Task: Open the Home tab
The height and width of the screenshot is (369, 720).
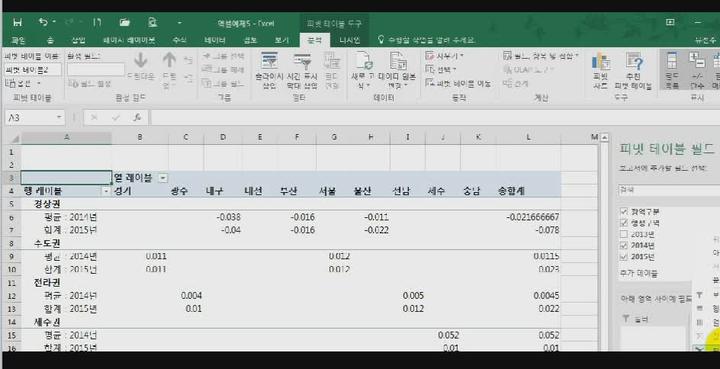Action: click(x=50, y=40)
